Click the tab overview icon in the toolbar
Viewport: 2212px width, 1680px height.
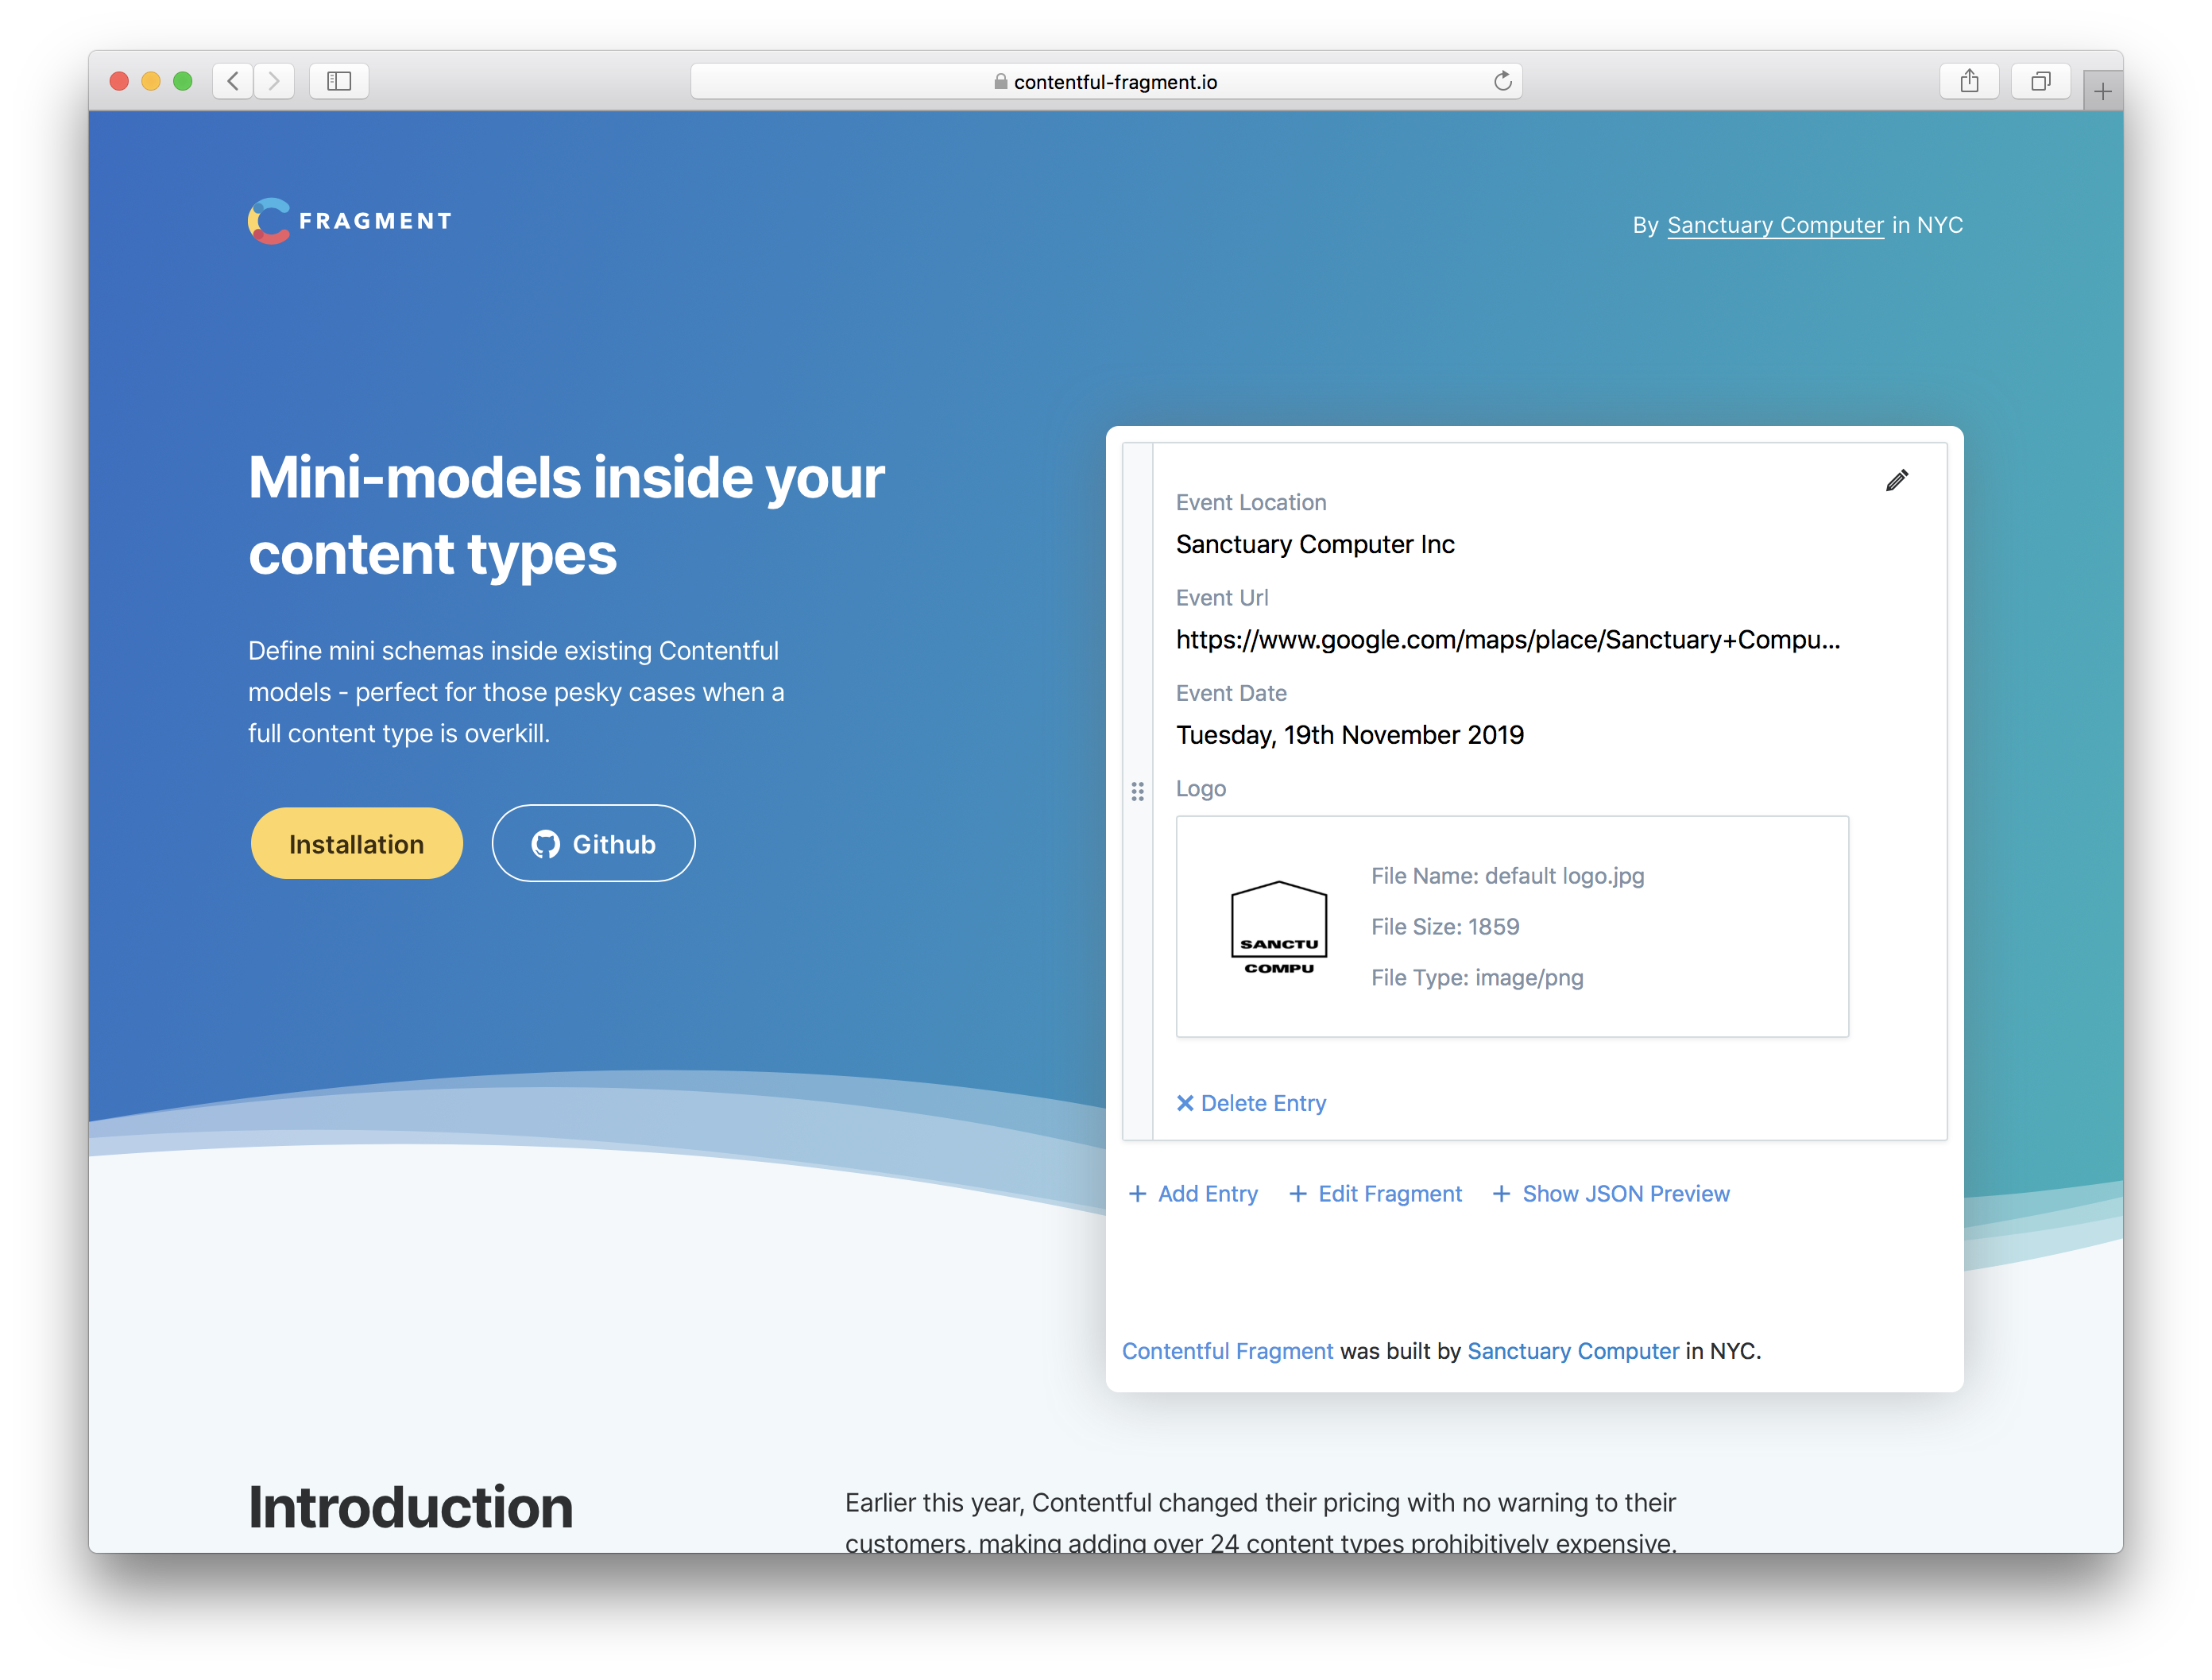[x=2040, y=81]
